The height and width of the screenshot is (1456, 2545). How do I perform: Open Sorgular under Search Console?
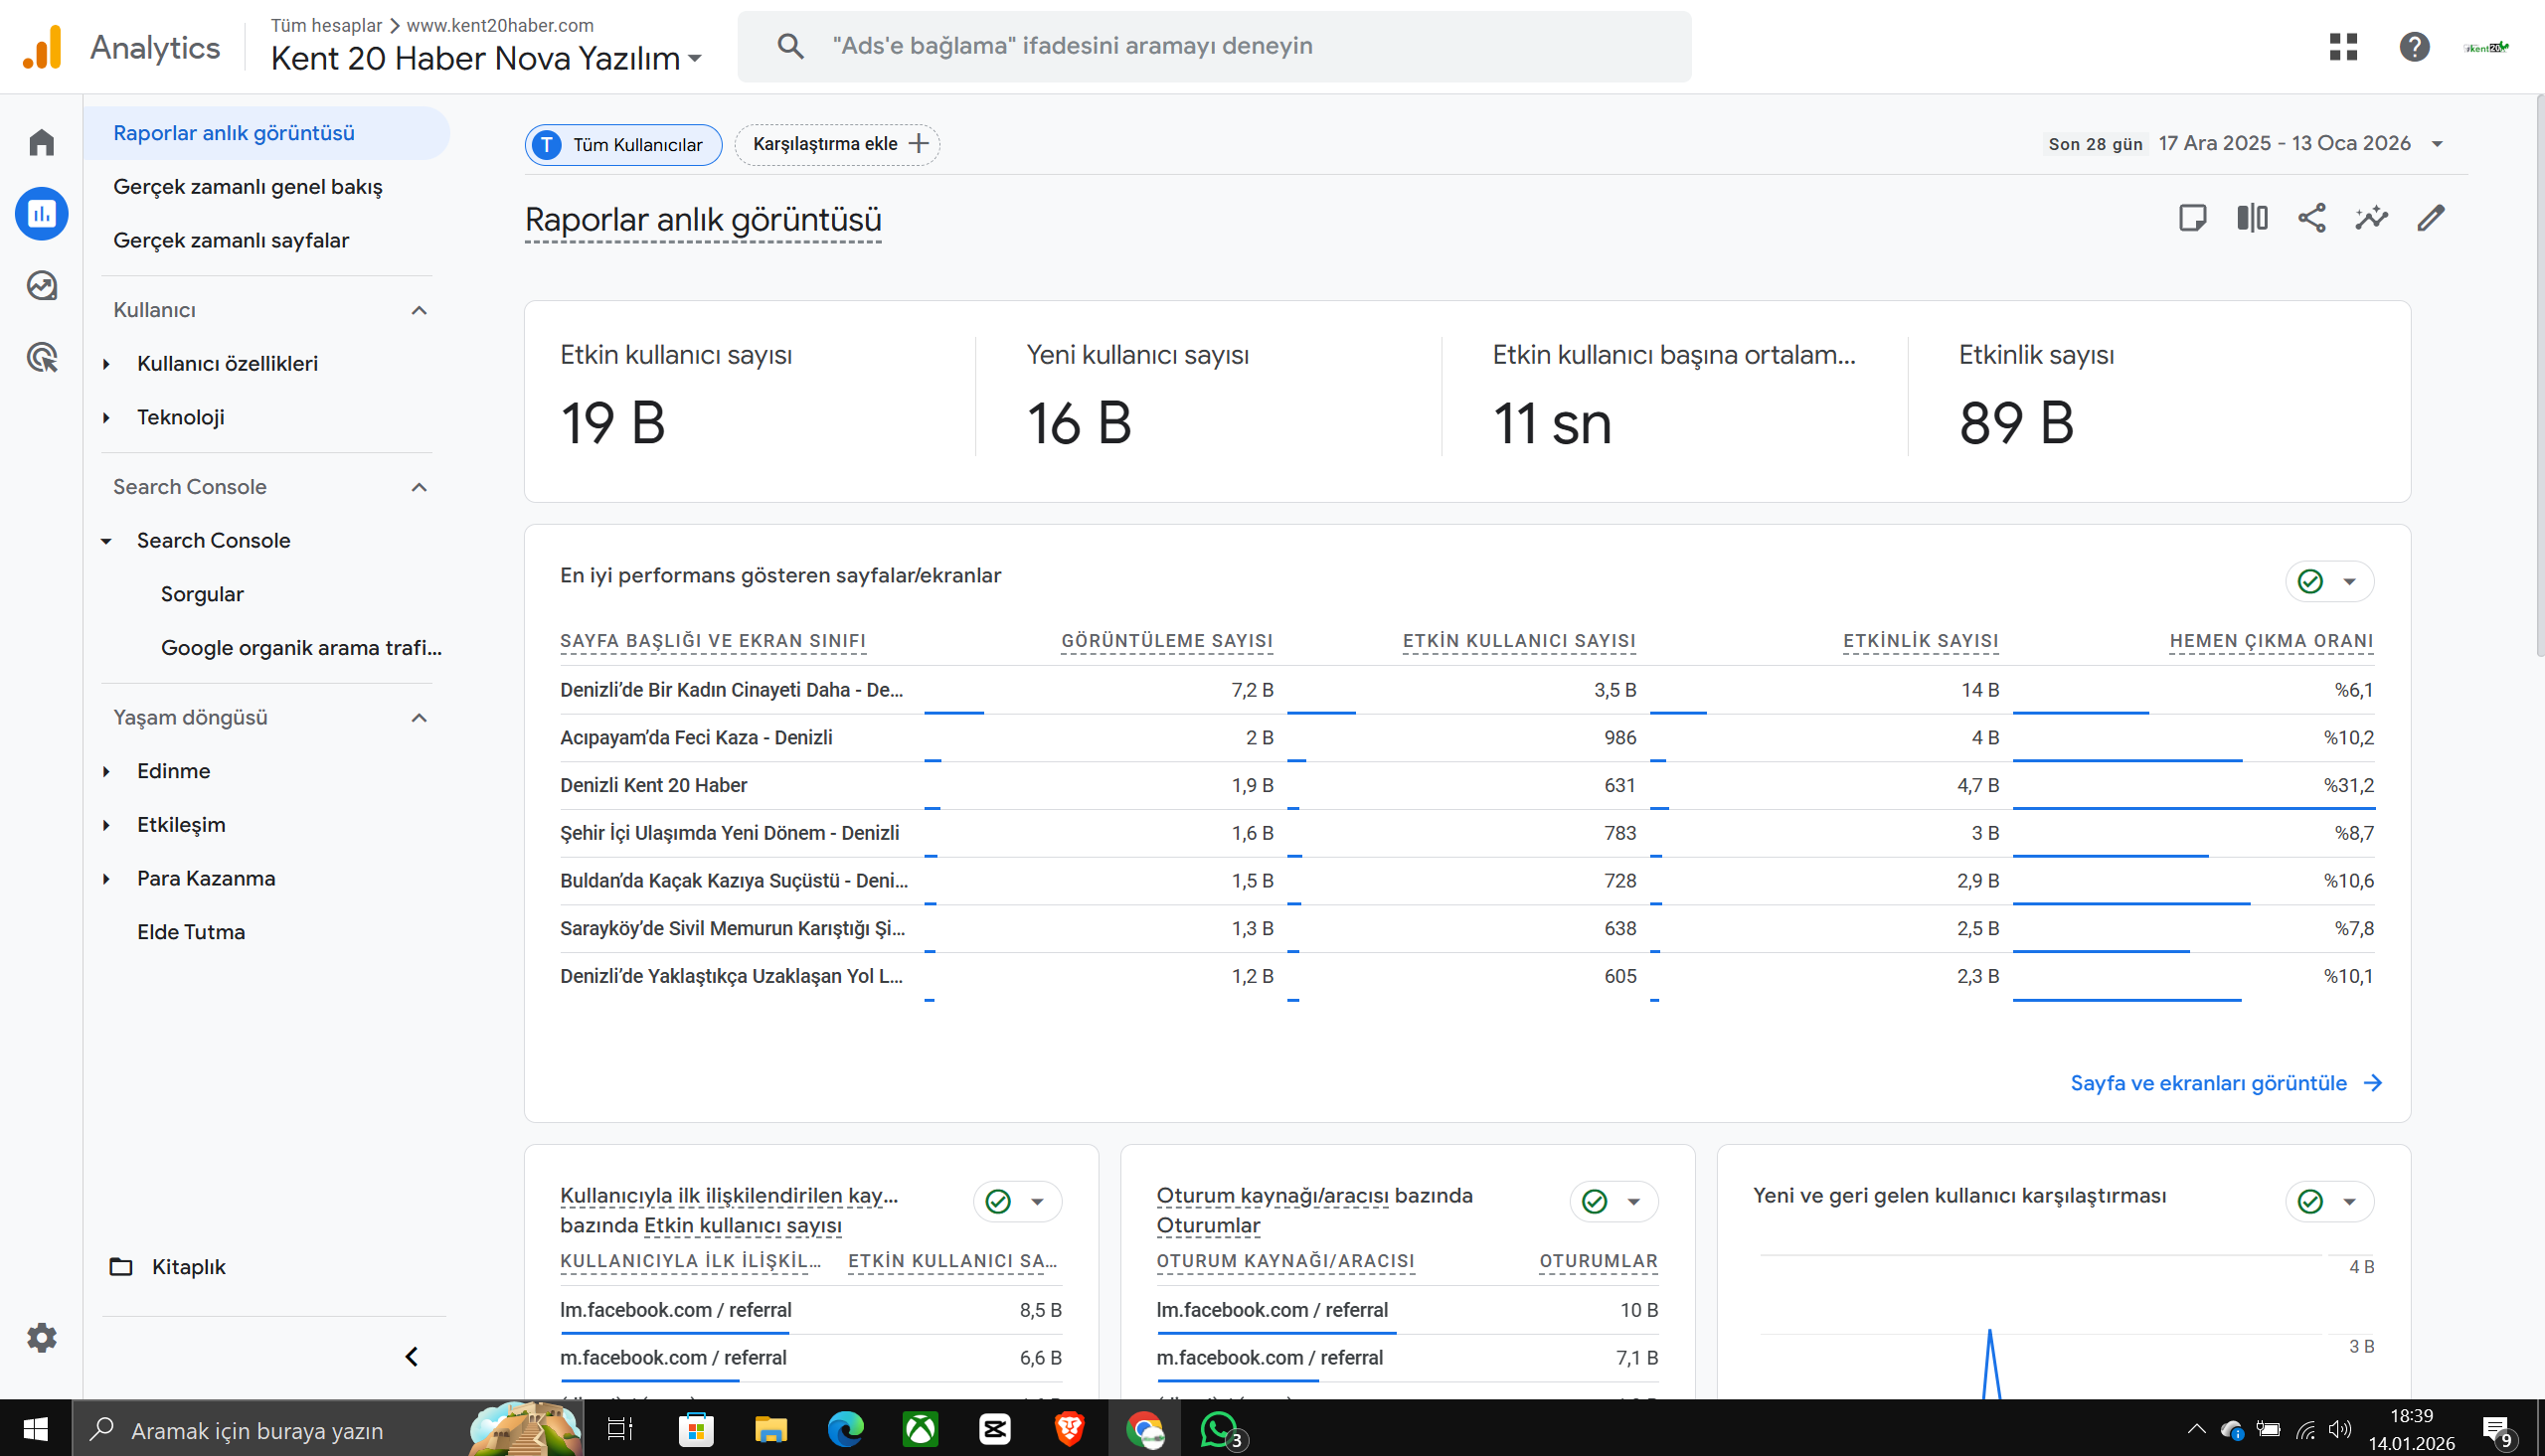202,594
